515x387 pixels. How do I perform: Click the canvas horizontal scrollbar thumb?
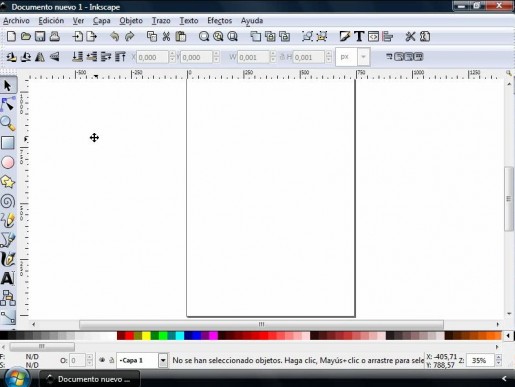coord(261,324)
